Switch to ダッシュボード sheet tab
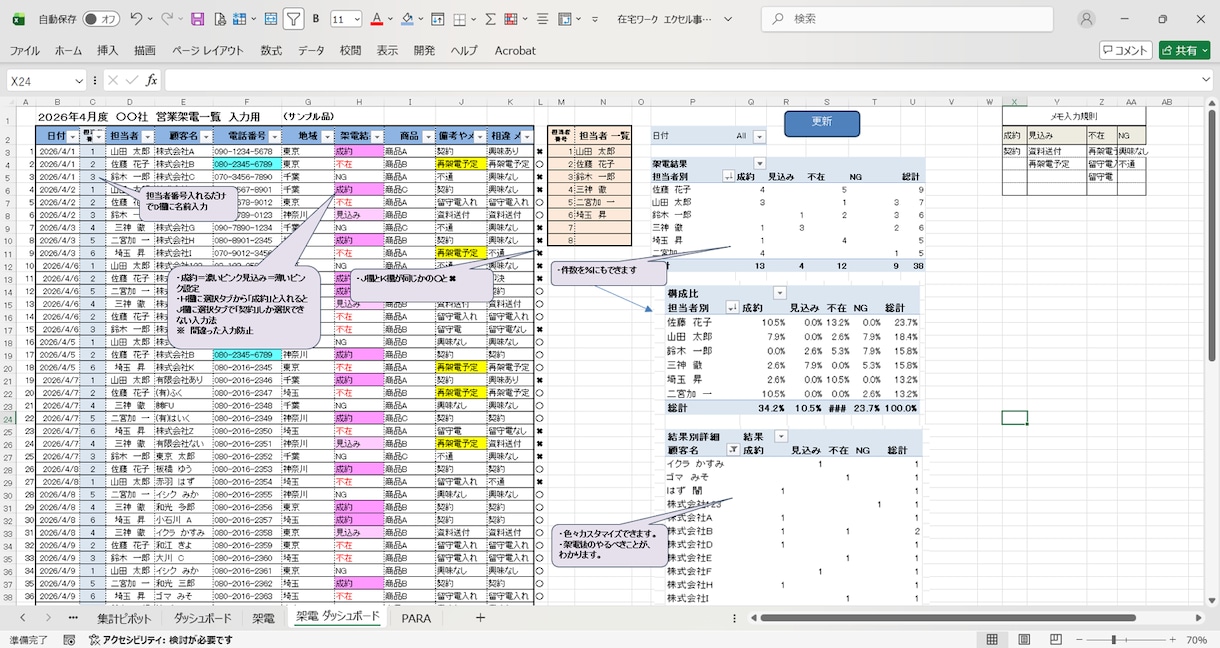Viewport: 1220px width, 648px height. click(203, 619)
